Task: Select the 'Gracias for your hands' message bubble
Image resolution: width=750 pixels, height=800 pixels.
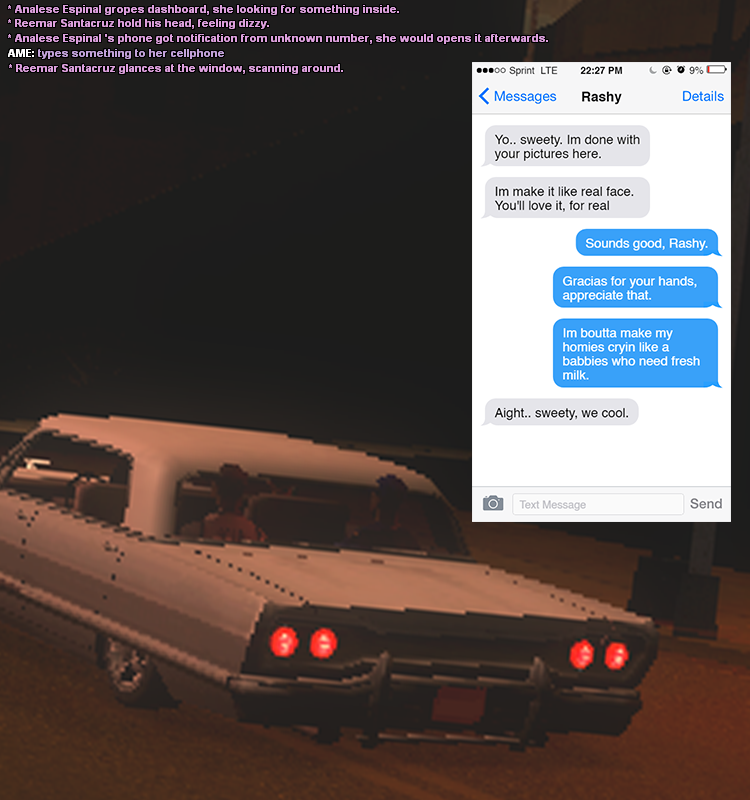Action: point(637,287)
